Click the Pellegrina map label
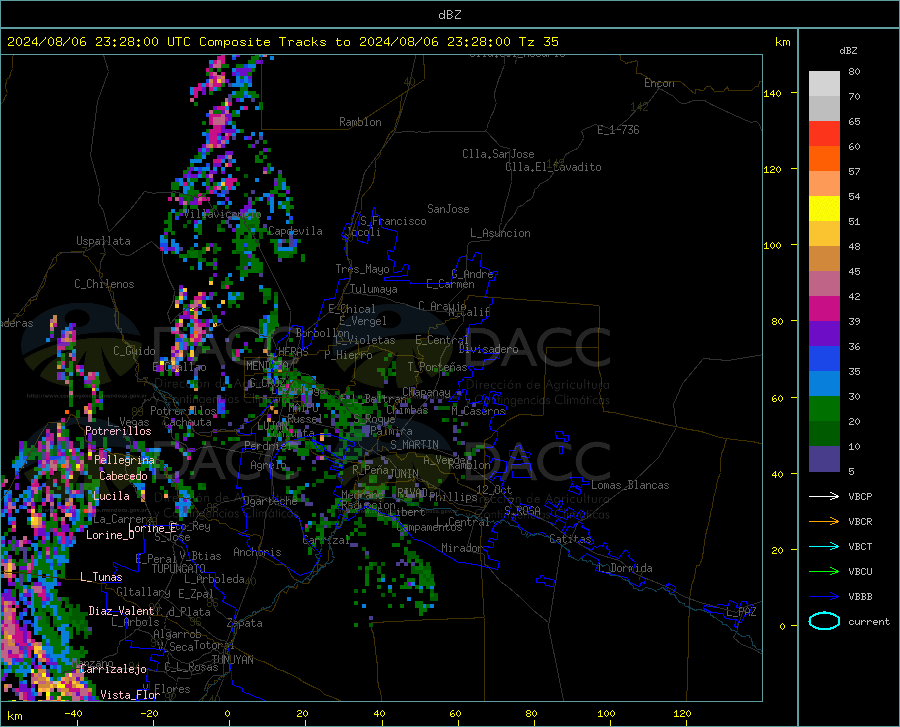This screenshot has width=900, height=727. (x=125, y=460)
